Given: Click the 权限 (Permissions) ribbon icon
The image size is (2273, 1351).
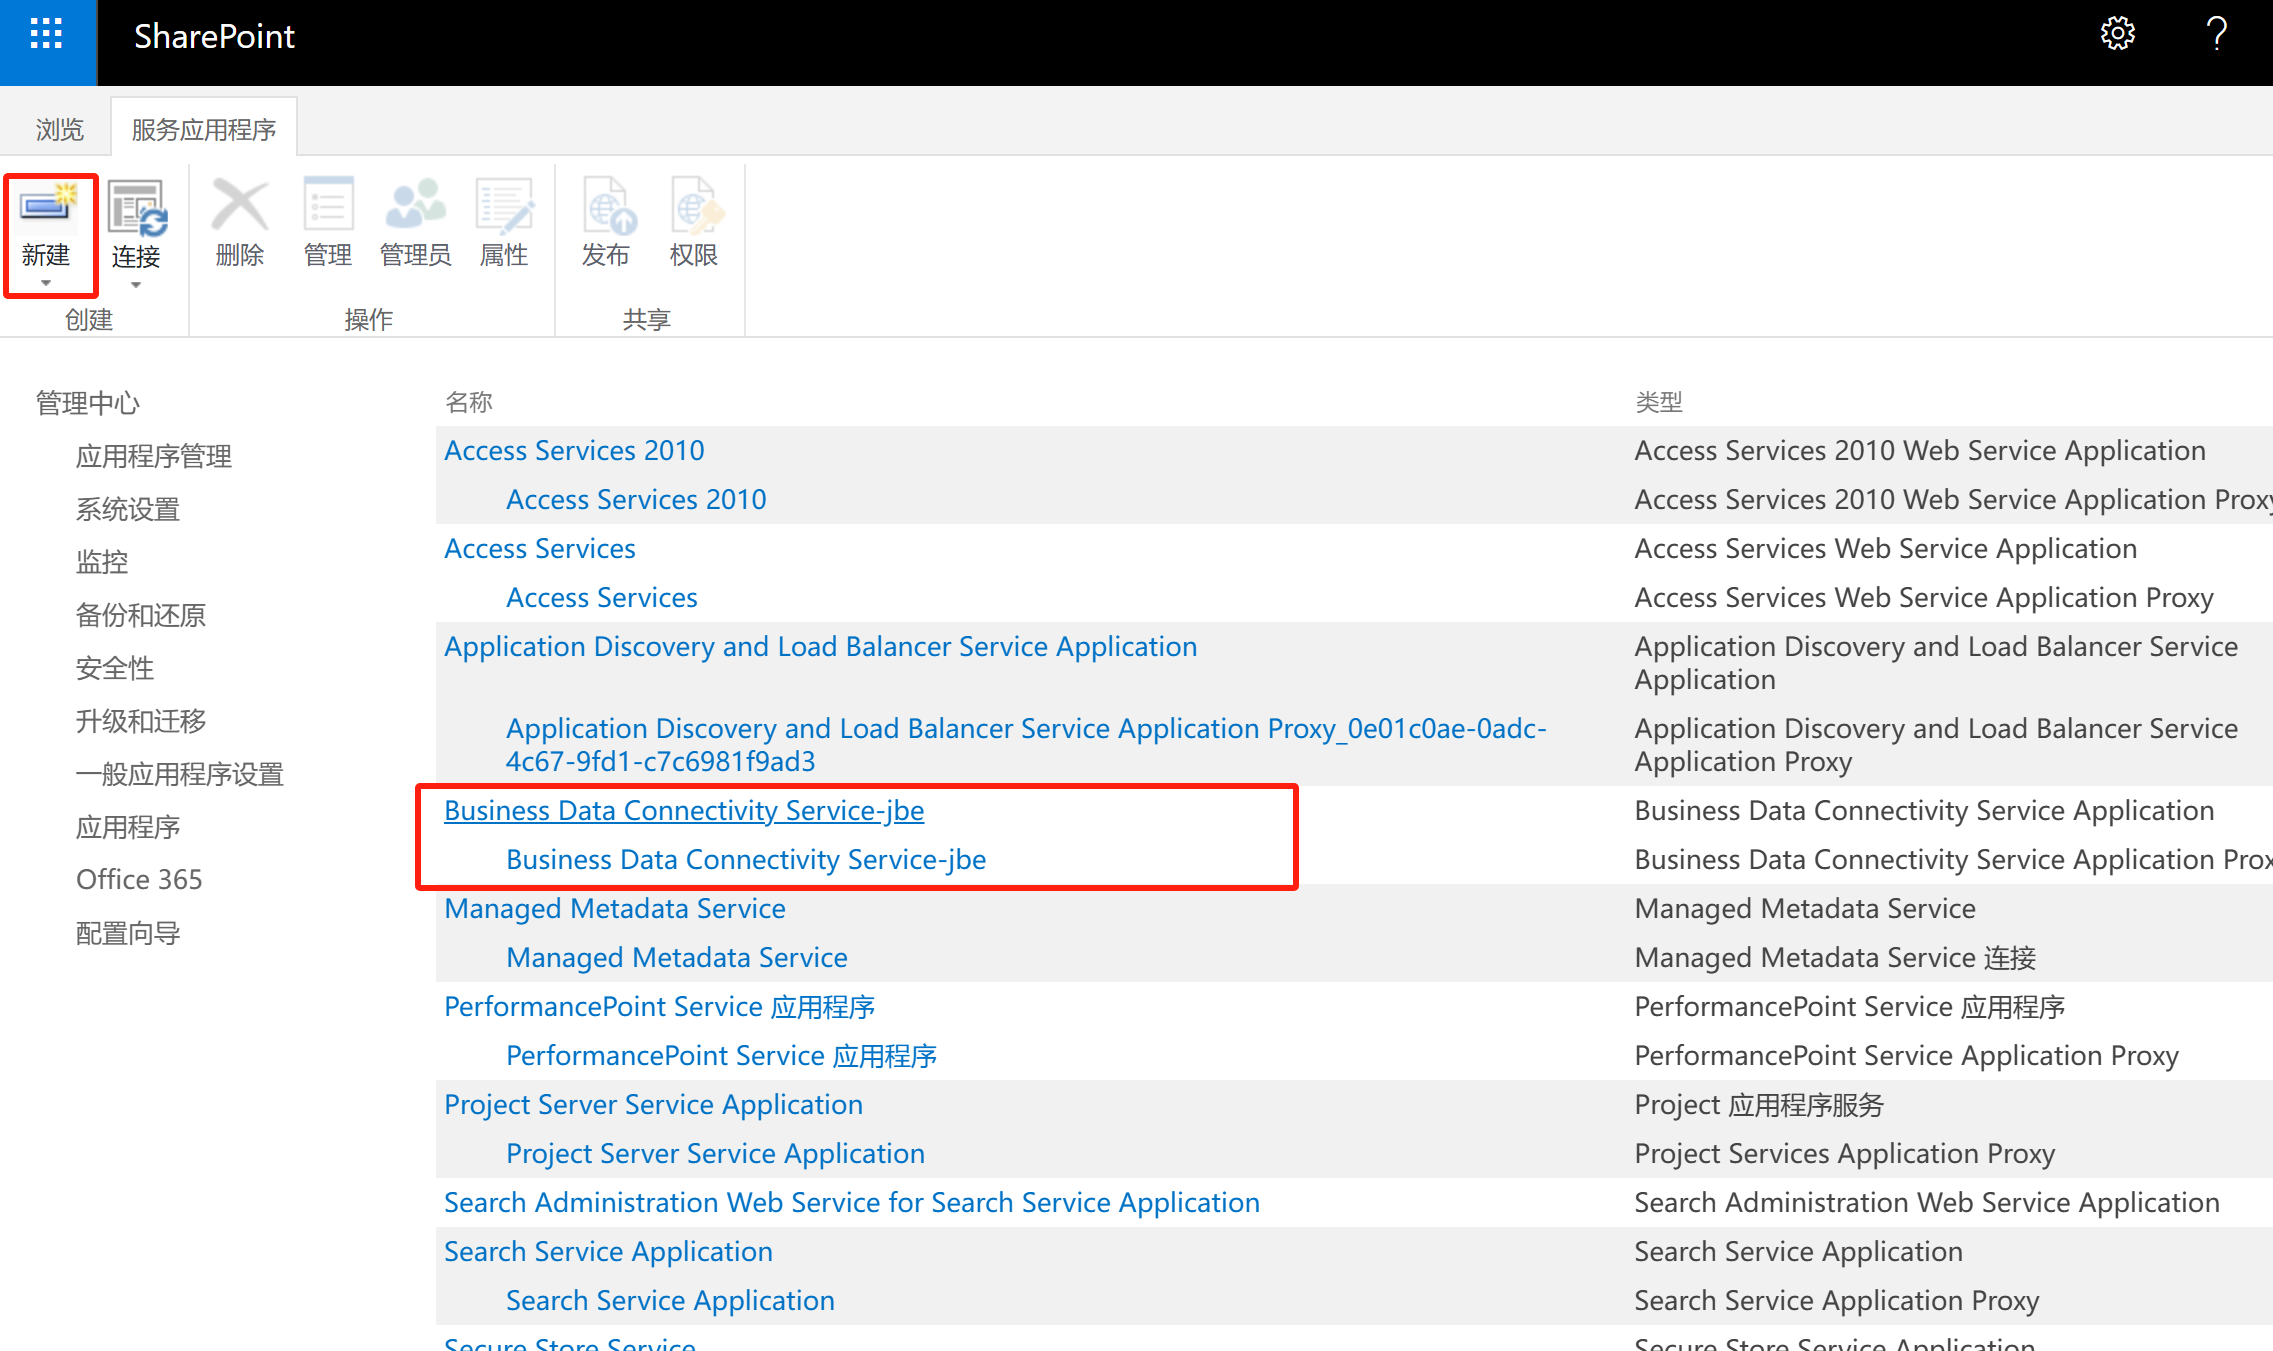Looking at the screenshot, I should pos(694,206).
